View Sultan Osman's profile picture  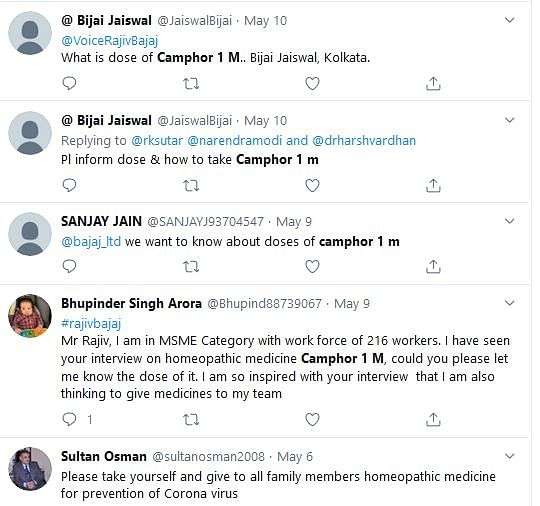pos(30,469)
